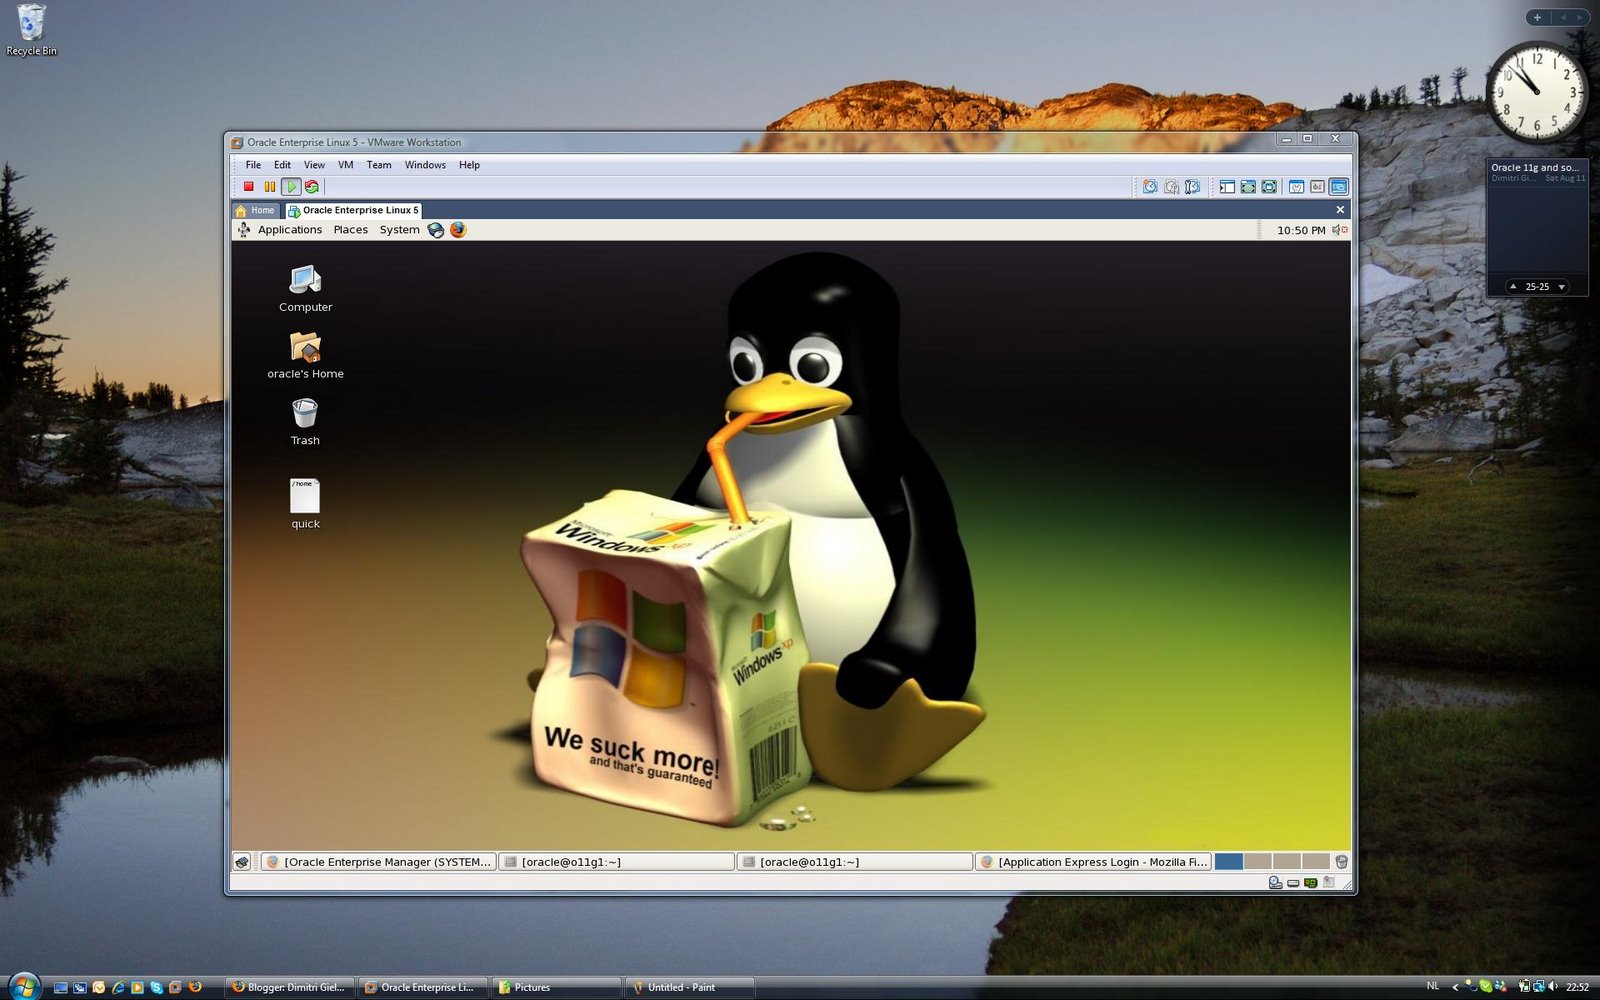This screenshot has height=1000, width=1600.
Task: Open the Computer desktop icon
Action: pos(305,289)
